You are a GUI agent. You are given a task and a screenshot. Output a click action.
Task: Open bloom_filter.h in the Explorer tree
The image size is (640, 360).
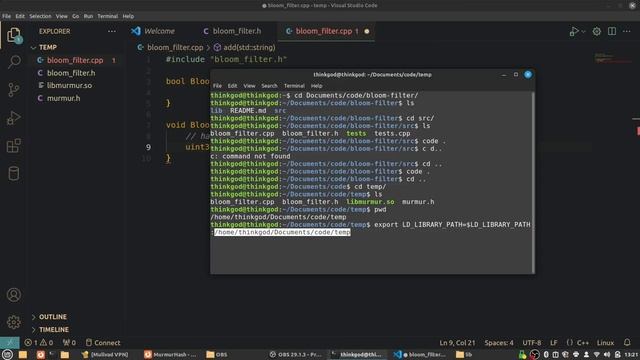tap(71, 73)
